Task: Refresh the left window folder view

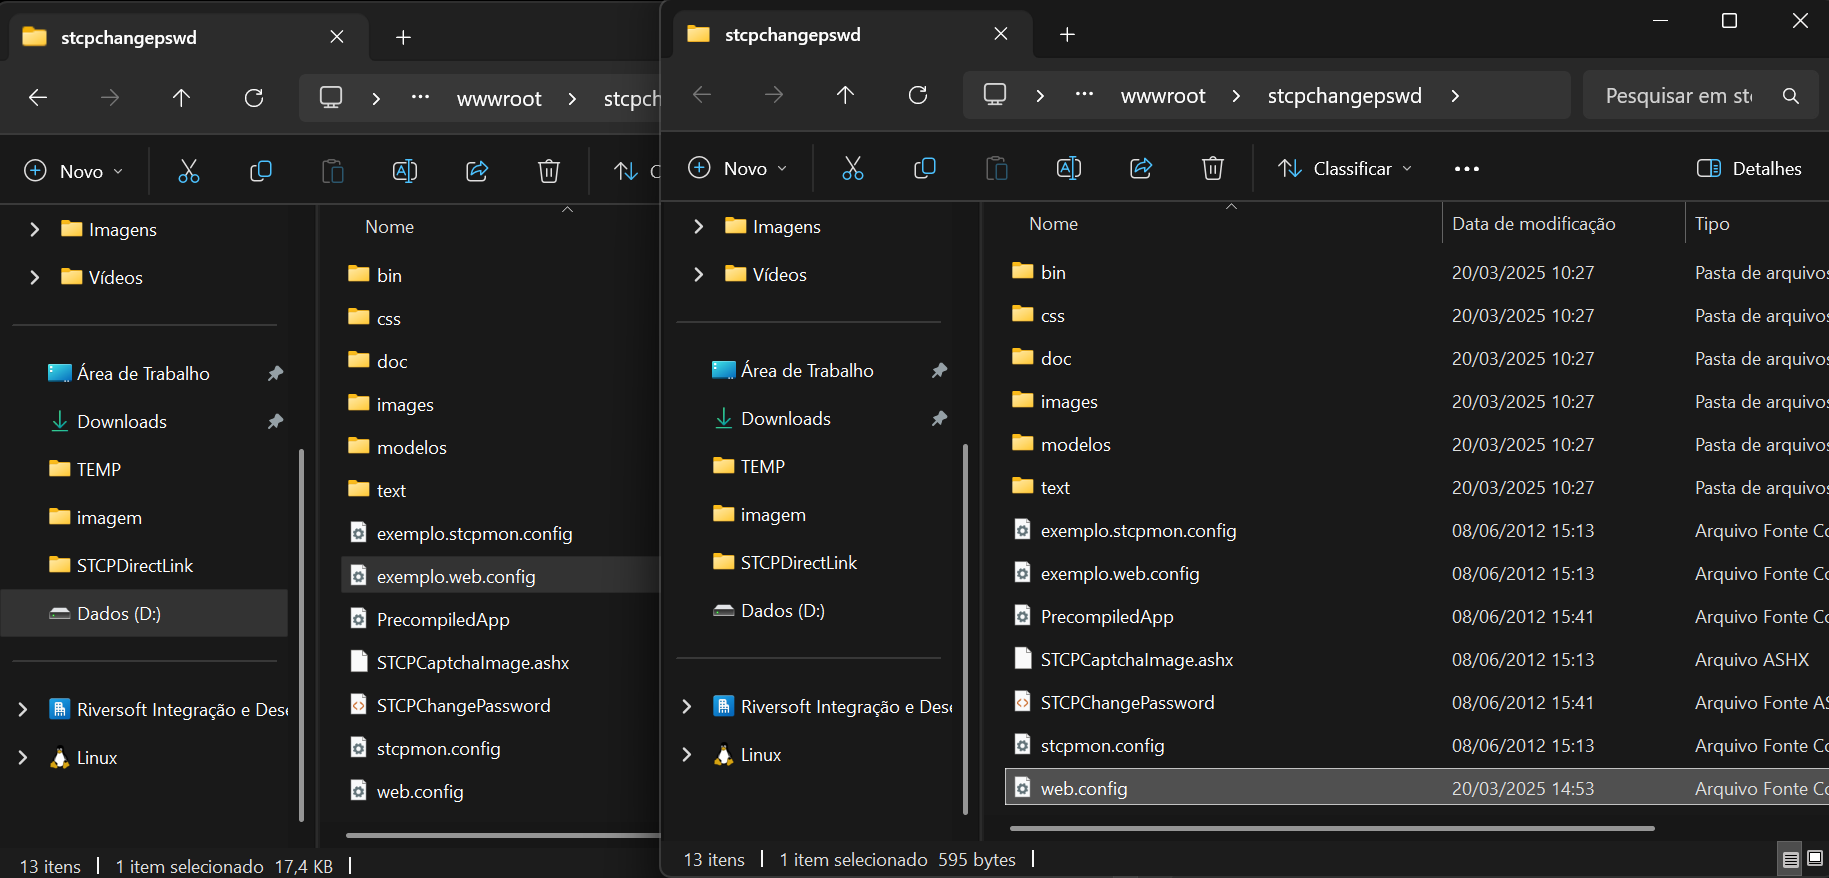Action: [x=254, y=98]
